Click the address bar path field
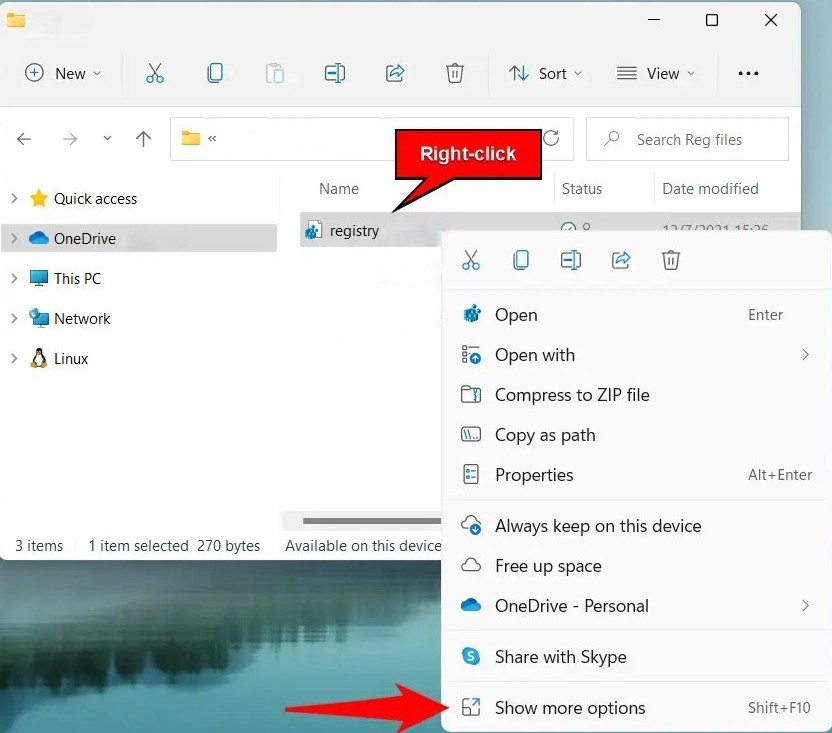 [371, 139]
